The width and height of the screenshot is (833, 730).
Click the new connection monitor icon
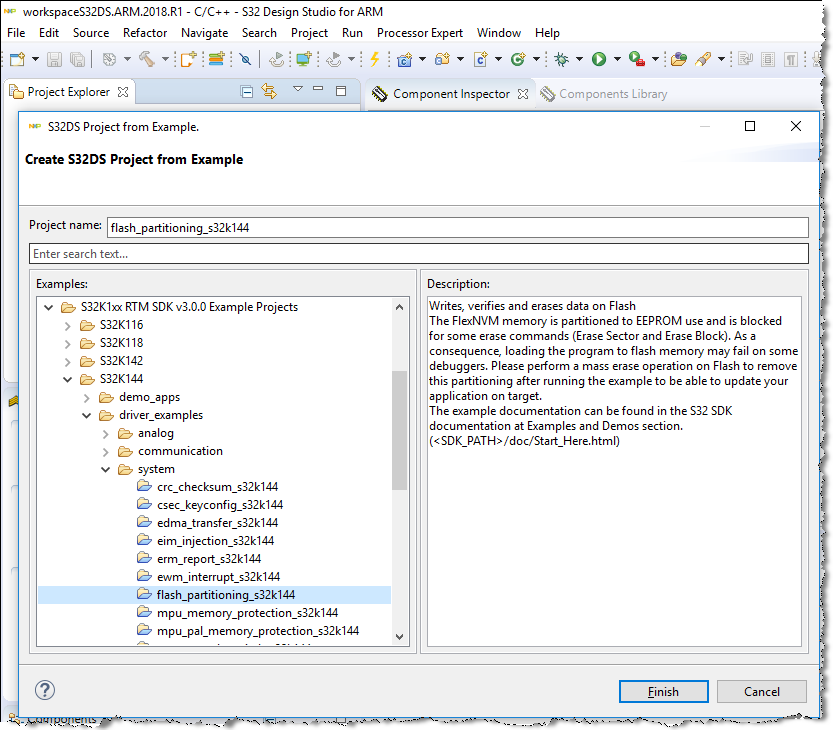(303, 59)
